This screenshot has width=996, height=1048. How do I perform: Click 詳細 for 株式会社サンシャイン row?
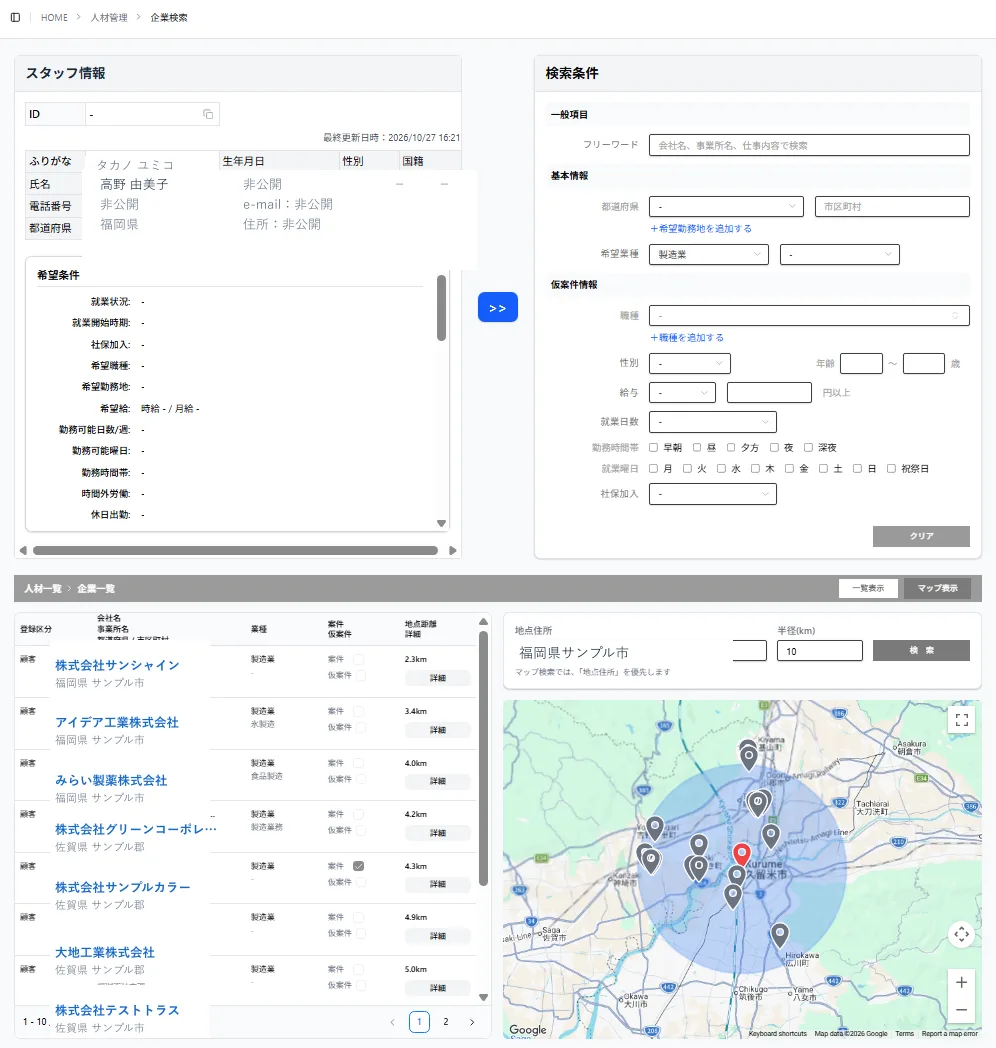[x=438, y=678]
